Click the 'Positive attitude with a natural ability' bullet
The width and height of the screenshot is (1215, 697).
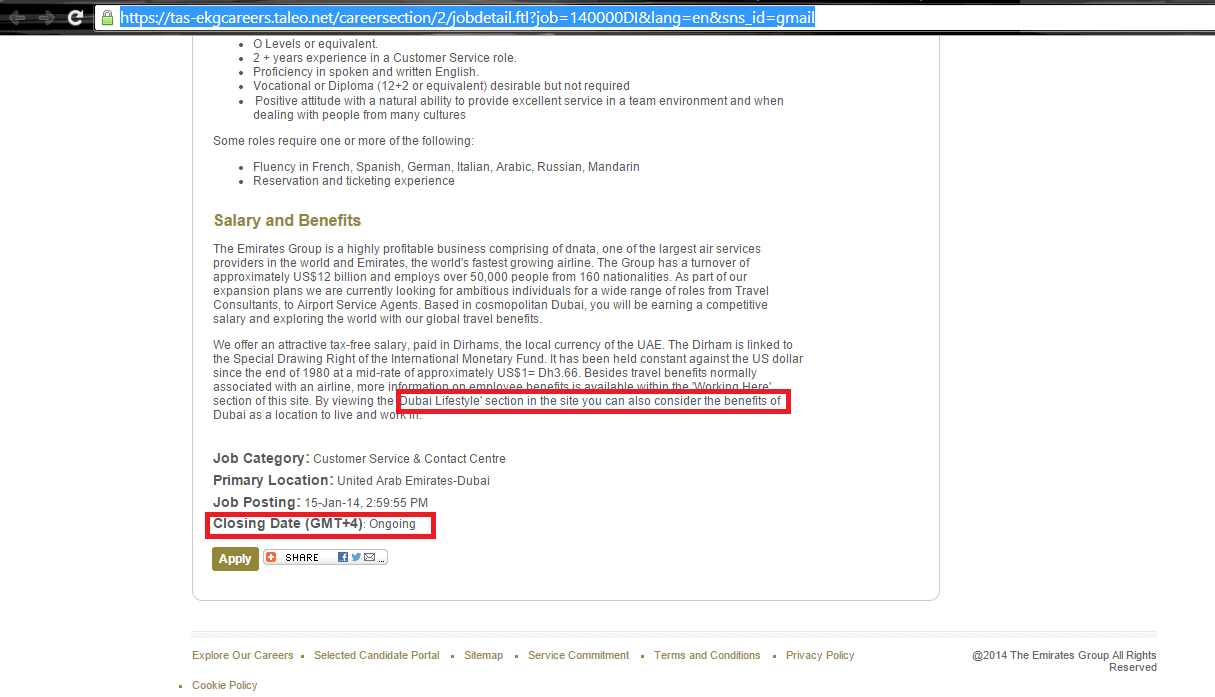[518, 108]
